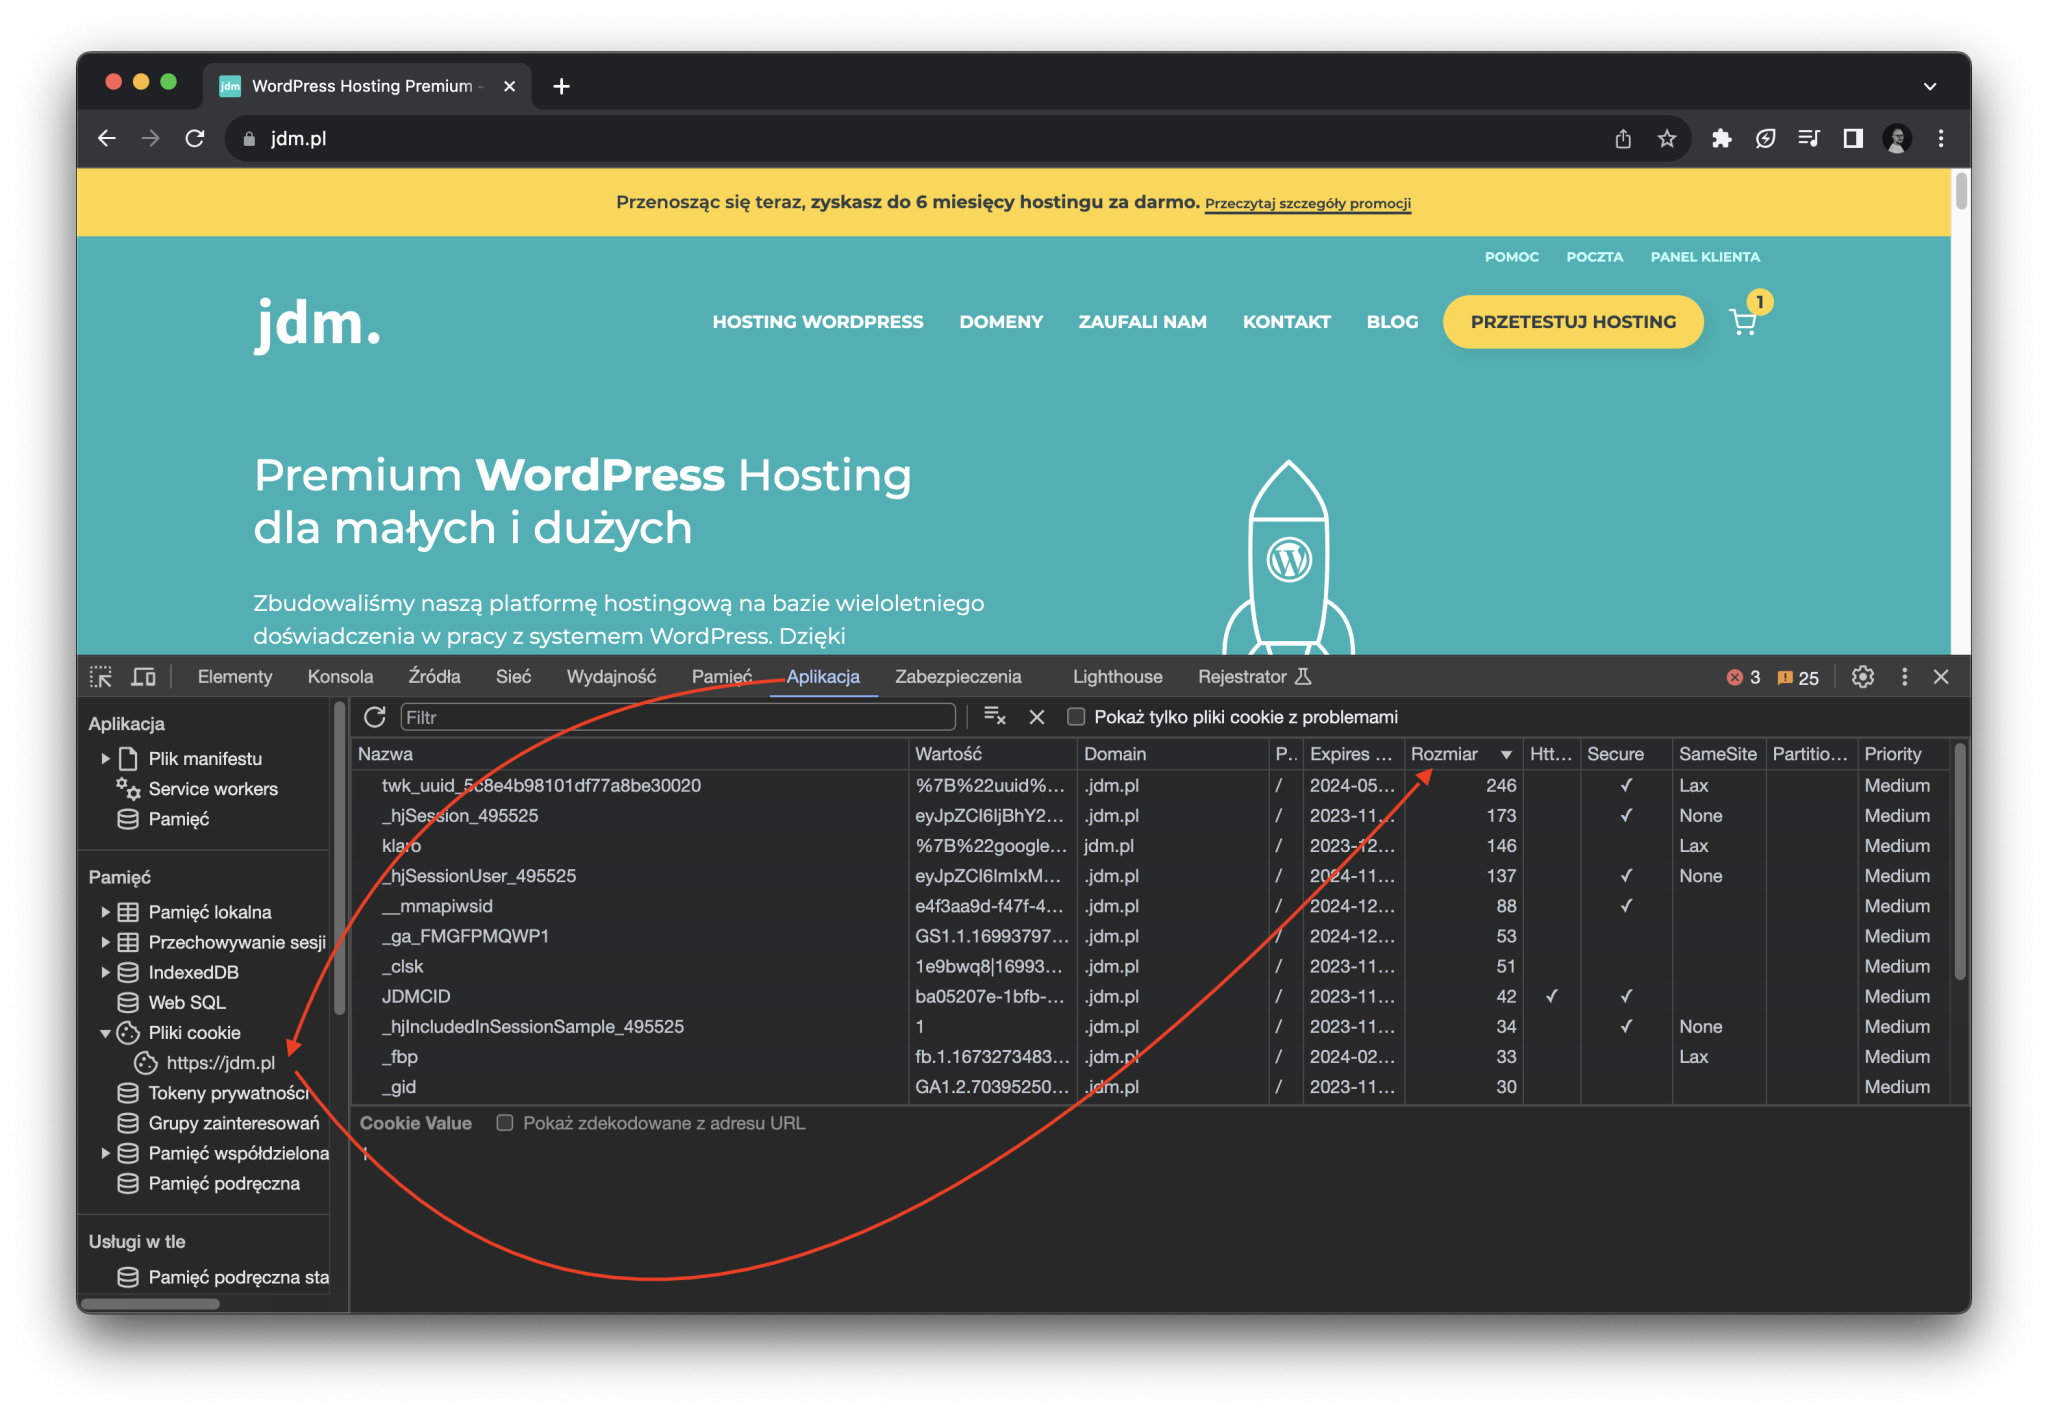Click the 'Przeczytaj szczegóły promocji' link
The width and height of the screenshot is (2048, 1415).
(1308, 204)
